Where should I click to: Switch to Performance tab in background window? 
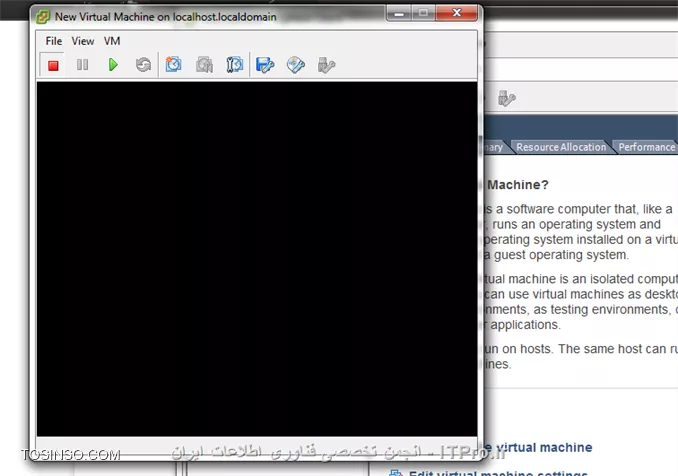tap(646, 147)
